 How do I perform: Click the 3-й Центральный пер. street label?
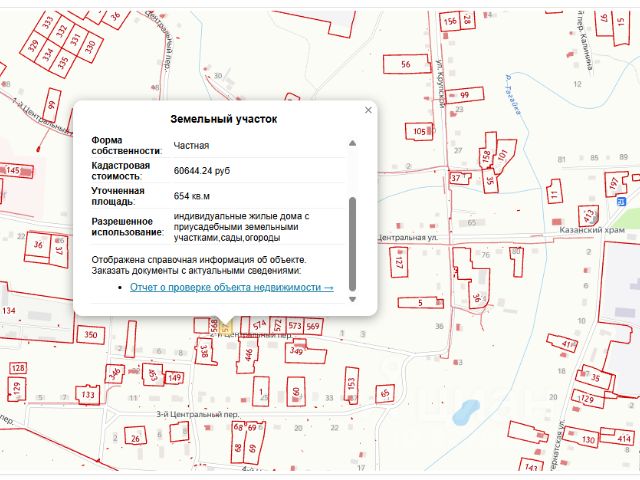pyautogui.click(x=198, y=414)
